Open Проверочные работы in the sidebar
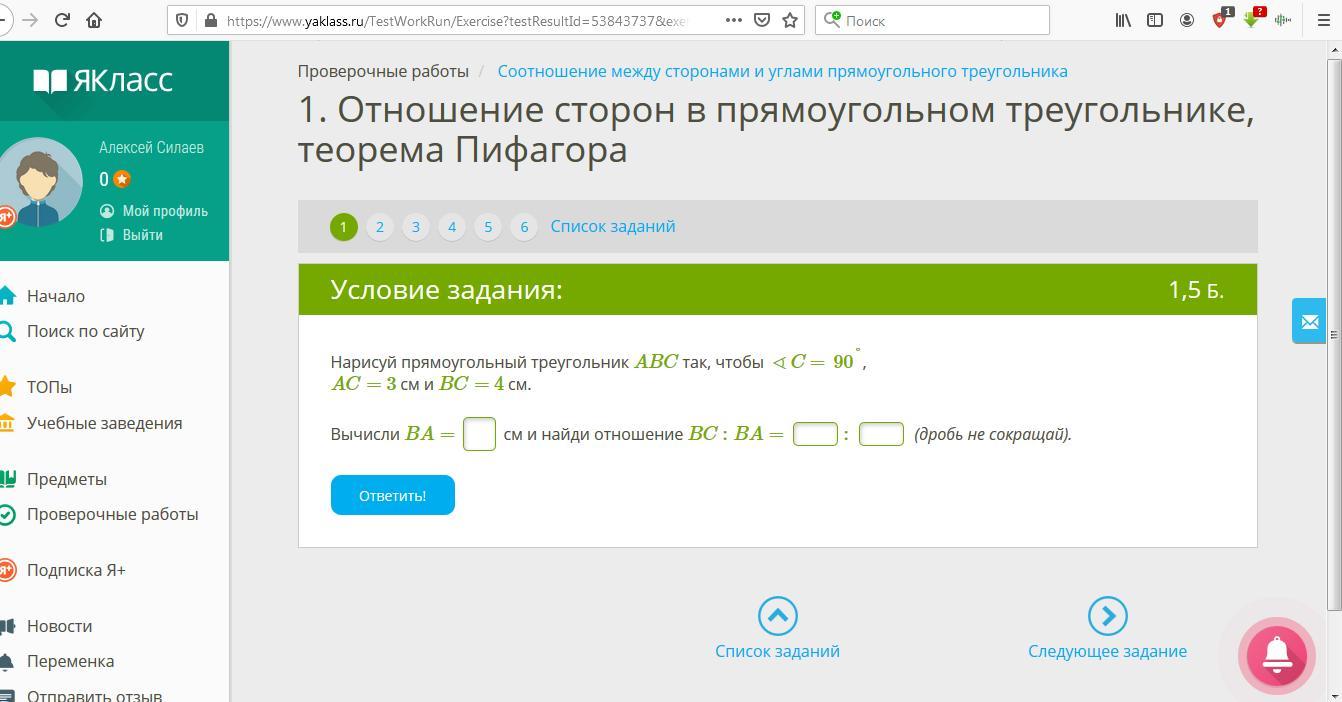 pyautogui.click(x=113, y=514)
